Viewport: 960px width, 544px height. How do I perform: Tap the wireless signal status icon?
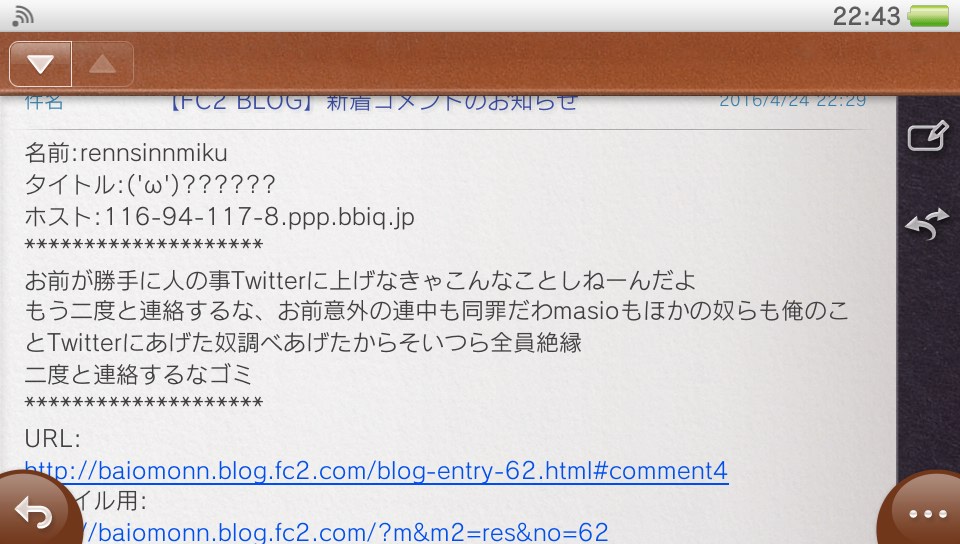click(23, 17)
